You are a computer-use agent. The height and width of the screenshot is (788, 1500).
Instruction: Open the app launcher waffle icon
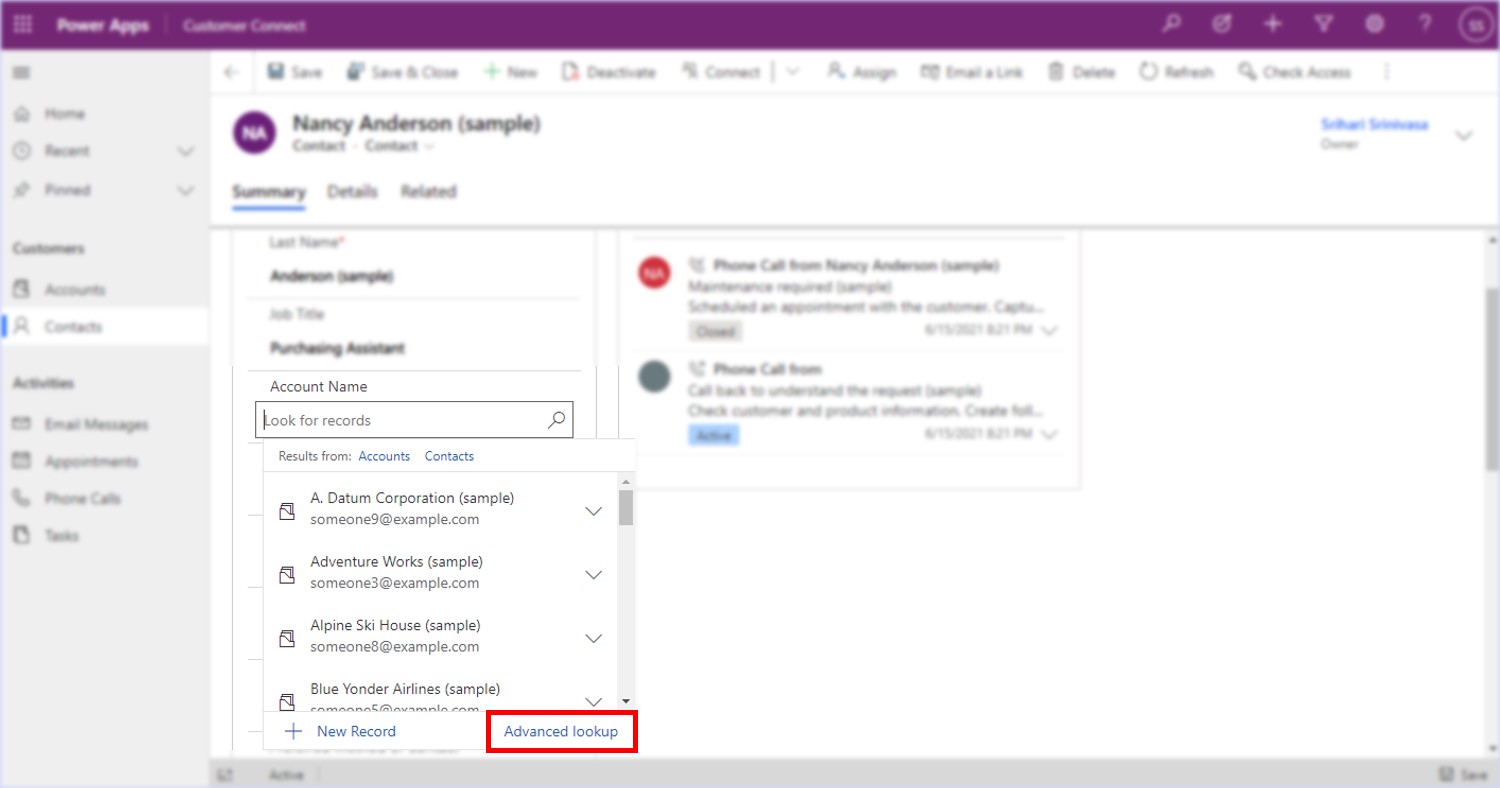coord(22,25)
